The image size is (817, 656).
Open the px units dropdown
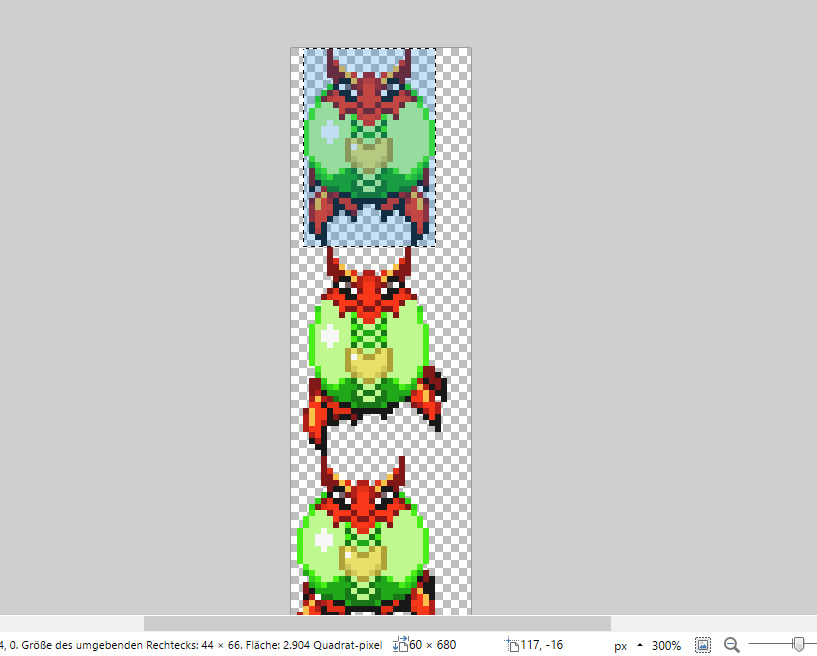tap(627, 645)
